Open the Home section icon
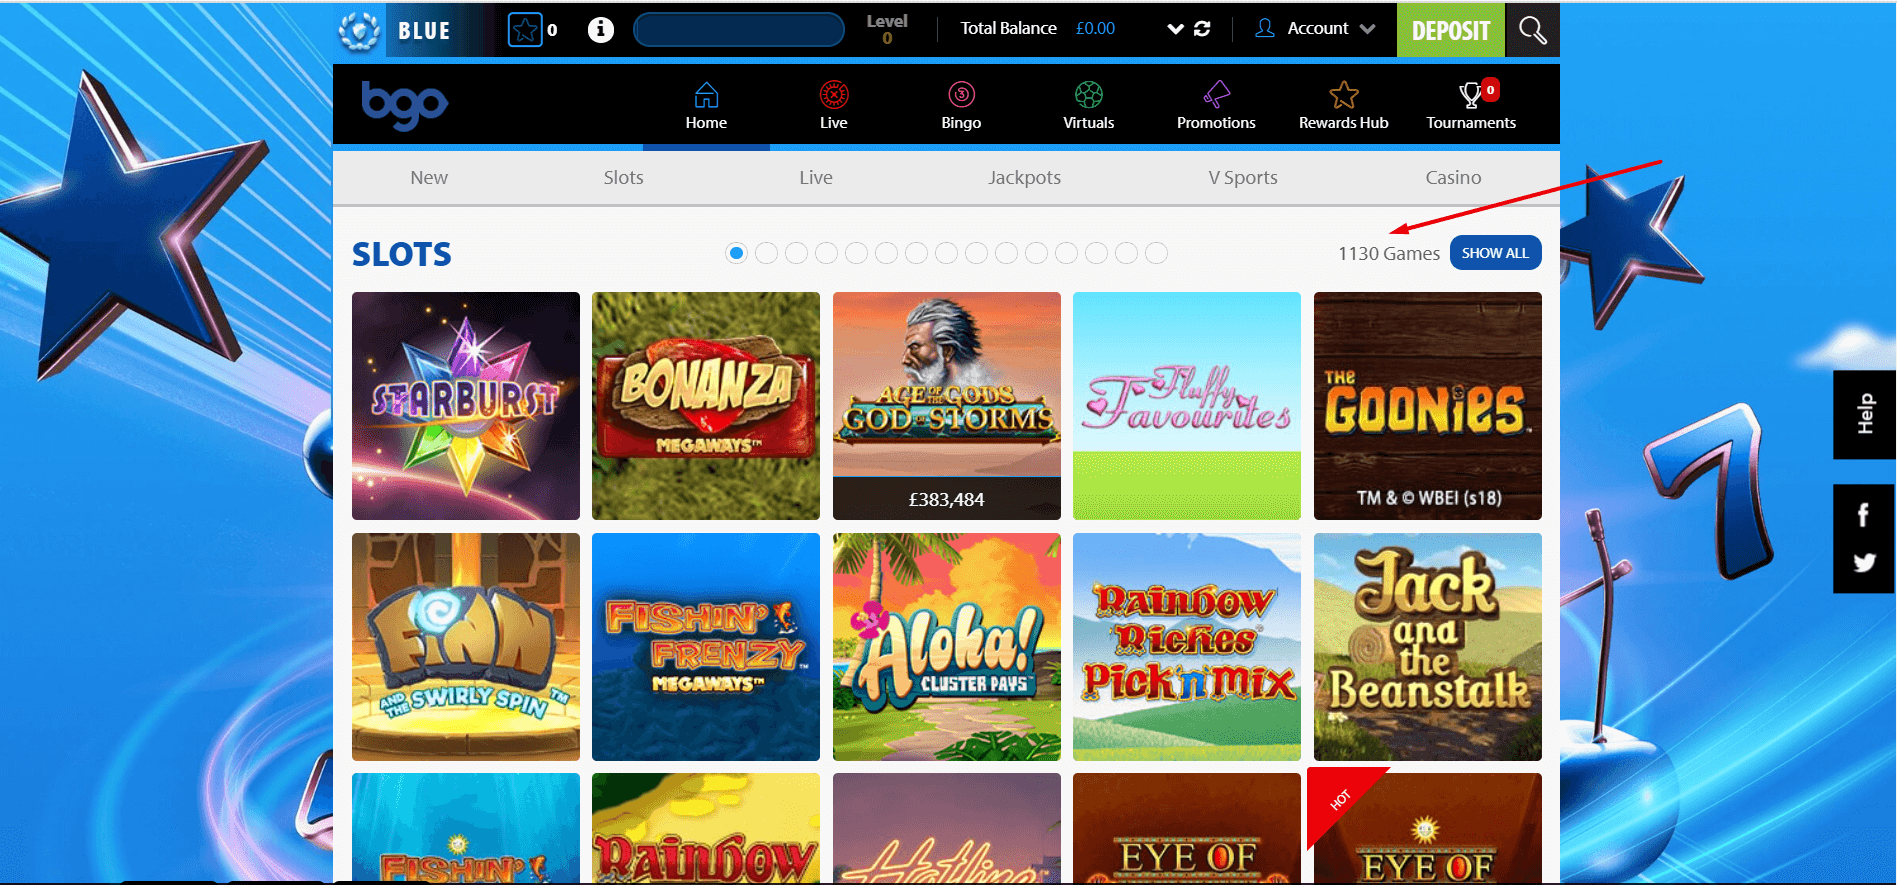This screenshot has width=1897, height=885. pos(706,95)
